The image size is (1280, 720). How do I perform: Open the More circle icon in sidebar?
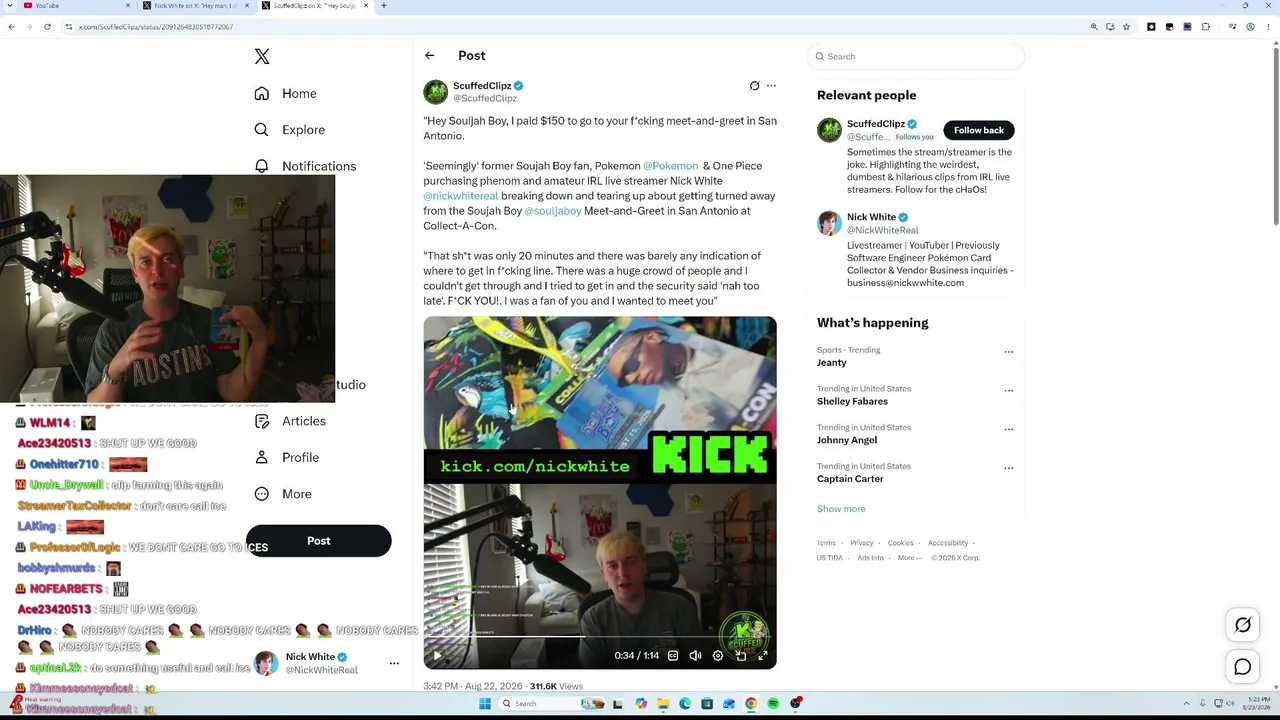[262, 494]
